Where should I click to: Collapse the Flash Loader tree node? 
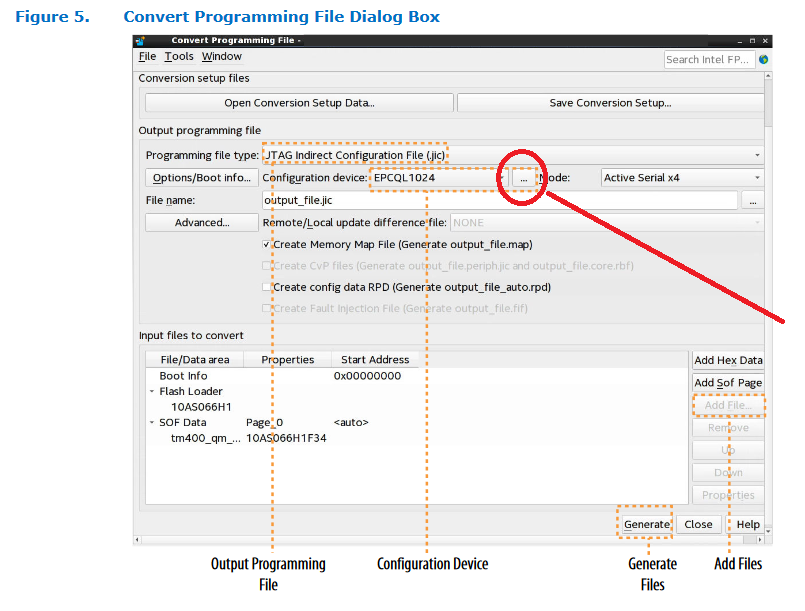tap(152, 391)
